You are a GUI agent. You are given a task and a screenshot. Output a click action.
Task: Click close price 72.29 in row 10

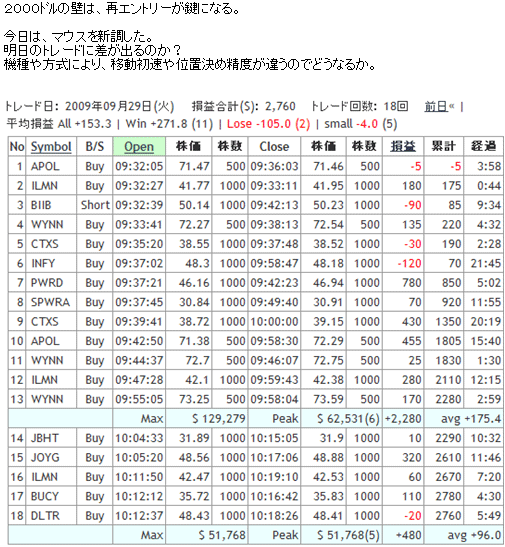click(328, 341)
